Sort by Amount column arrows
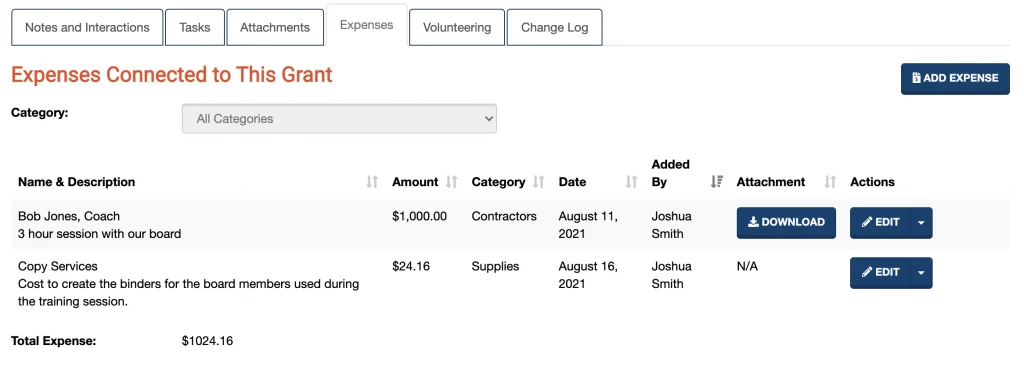Screen dimensions: 1024x367 (x=451, y=182)
